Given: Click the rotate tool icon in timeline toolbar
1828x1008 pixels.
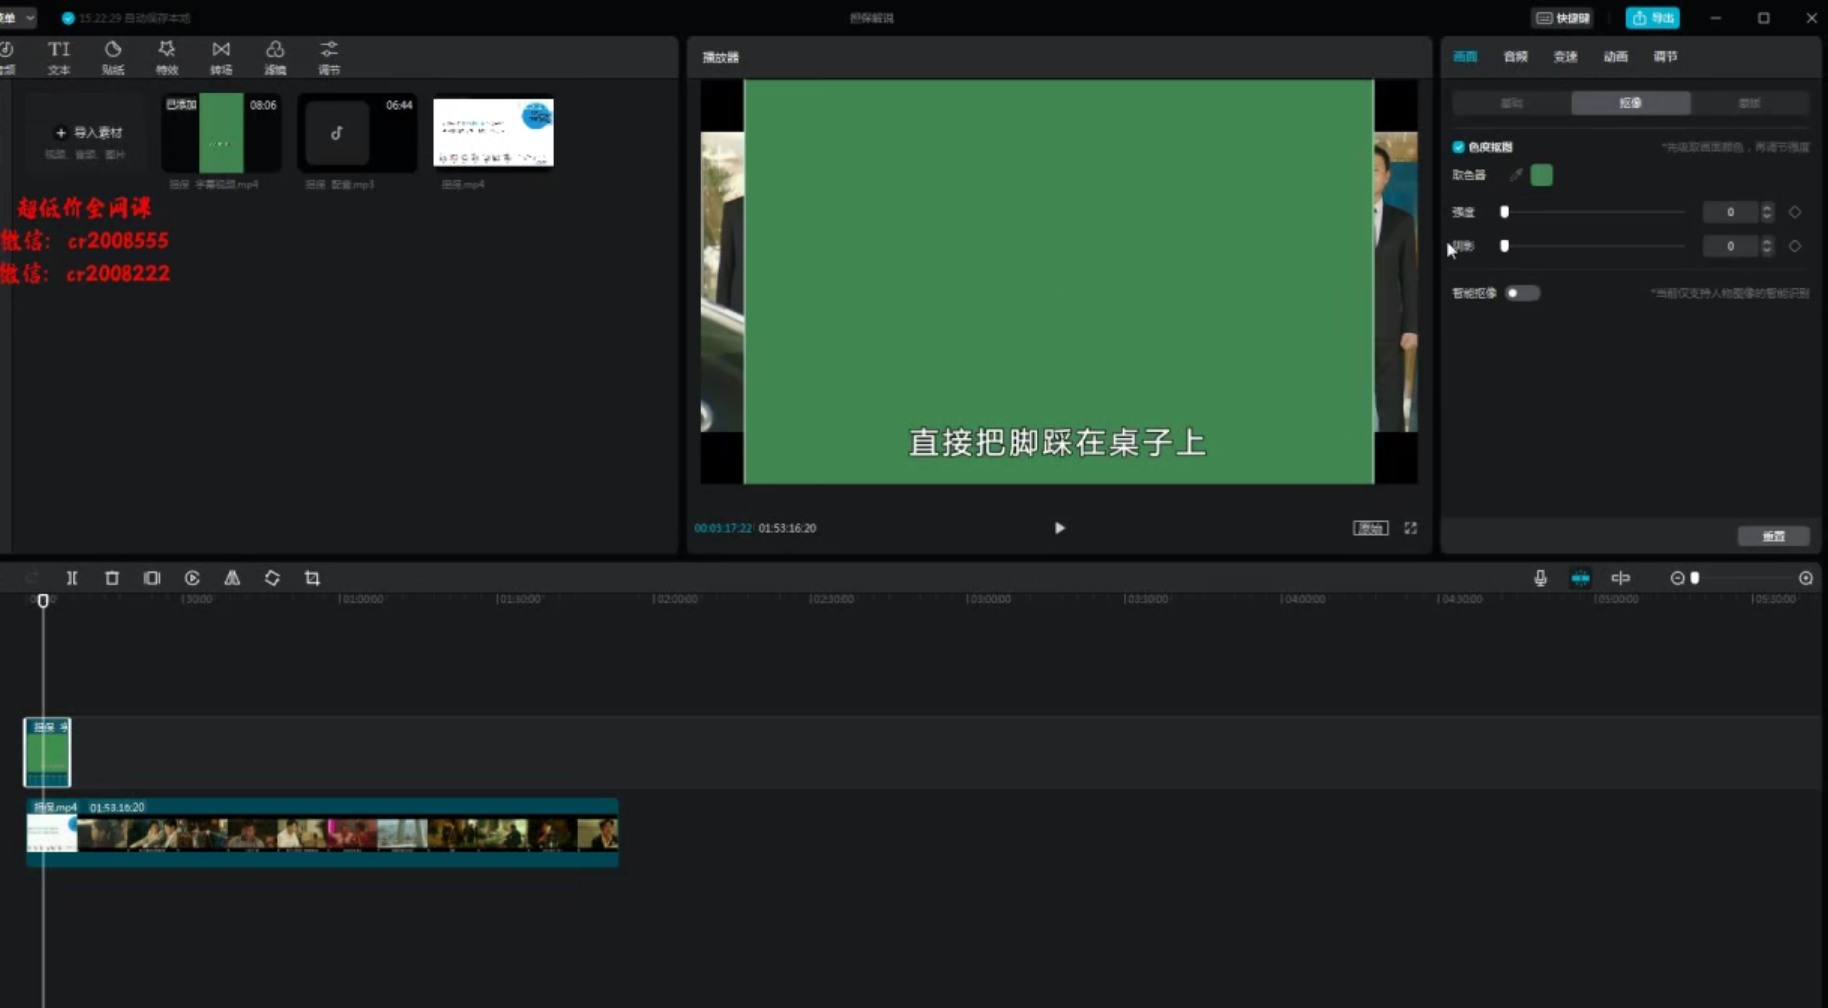Looking at the screenshot, I should point(272,578).
